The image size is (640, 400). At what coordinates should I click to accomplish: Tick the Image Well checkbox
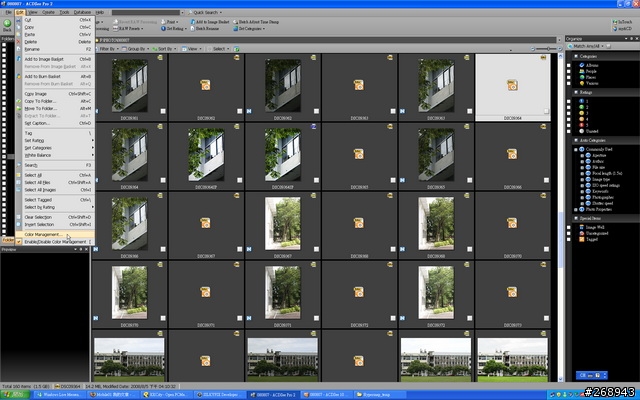569,227
